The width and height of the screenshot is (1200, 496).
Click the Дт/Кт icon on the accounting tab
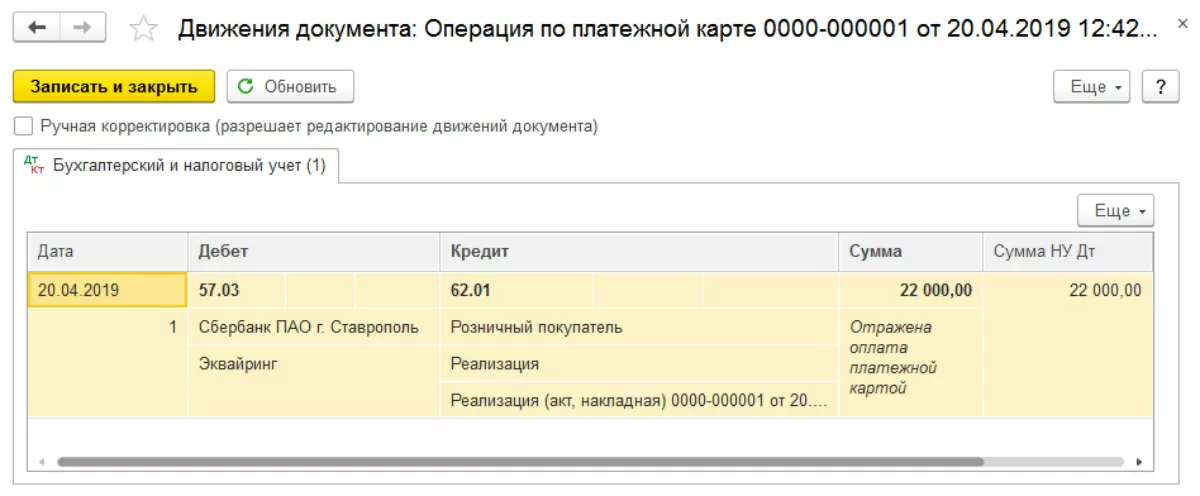click(36, 166)
